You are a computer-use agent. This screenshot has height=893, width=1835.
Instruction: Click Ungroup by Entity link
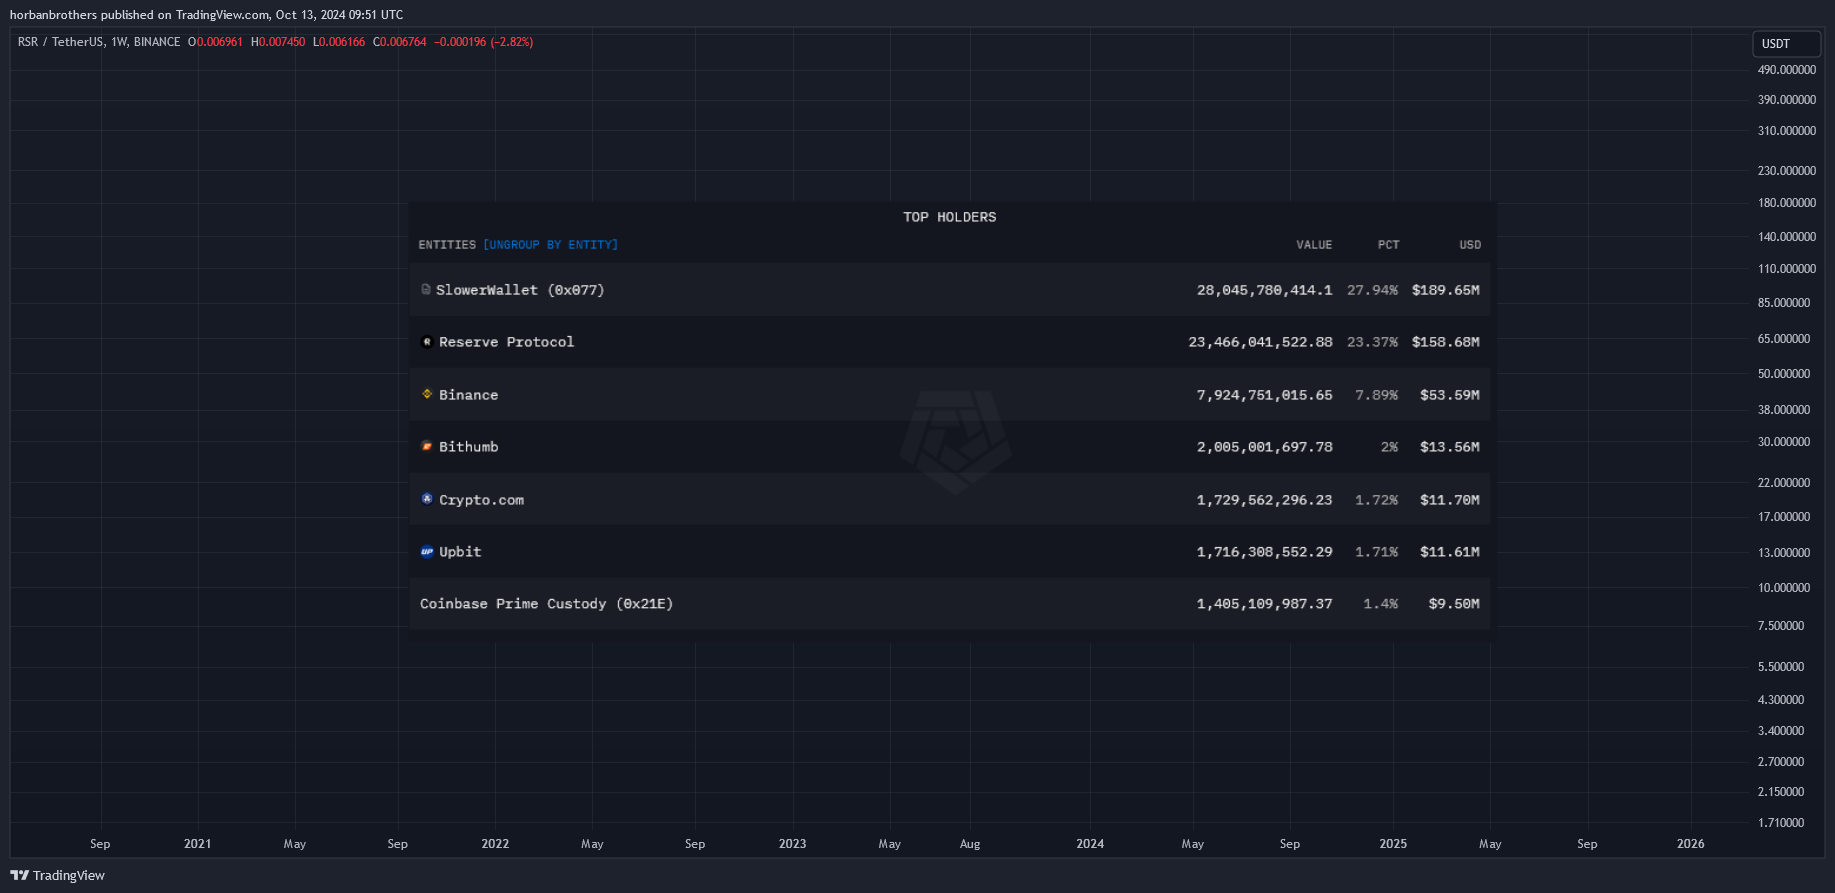[x=551, y=245]
